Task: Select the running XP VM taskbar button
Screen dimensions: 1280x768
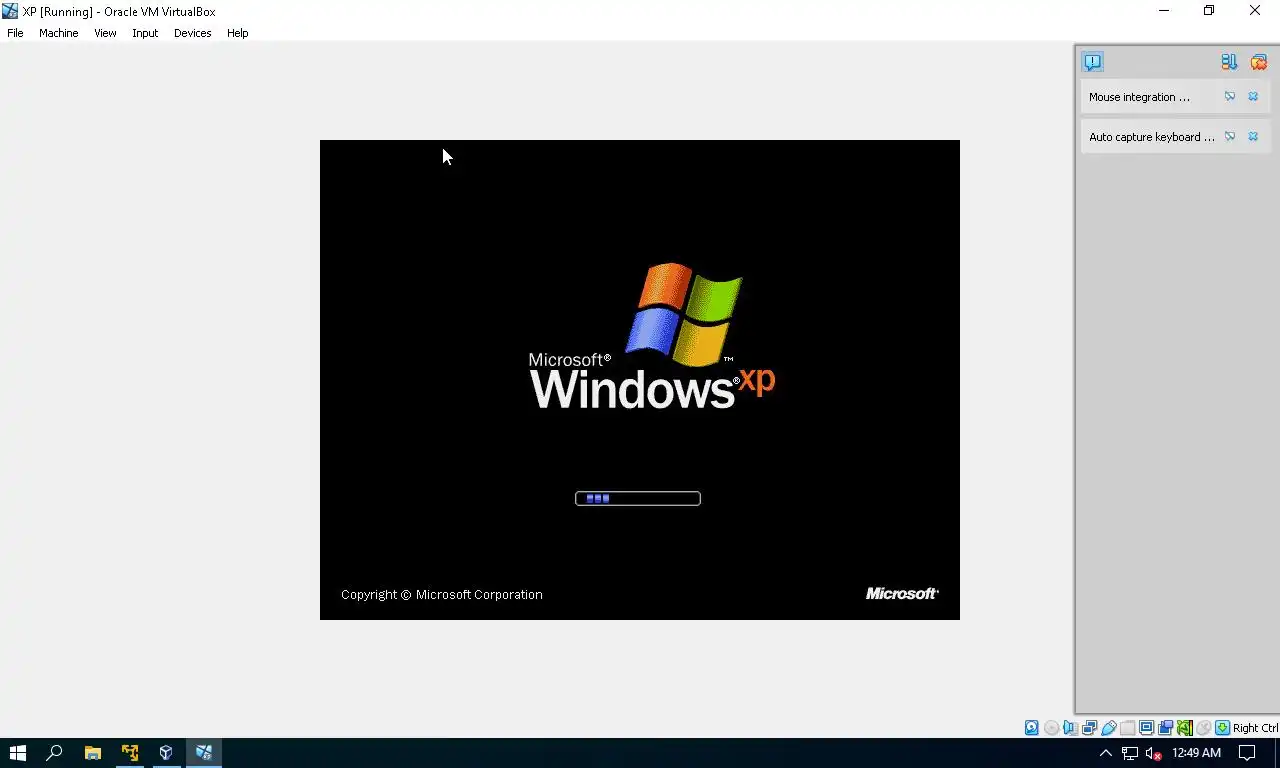Action: pos(203,753)
